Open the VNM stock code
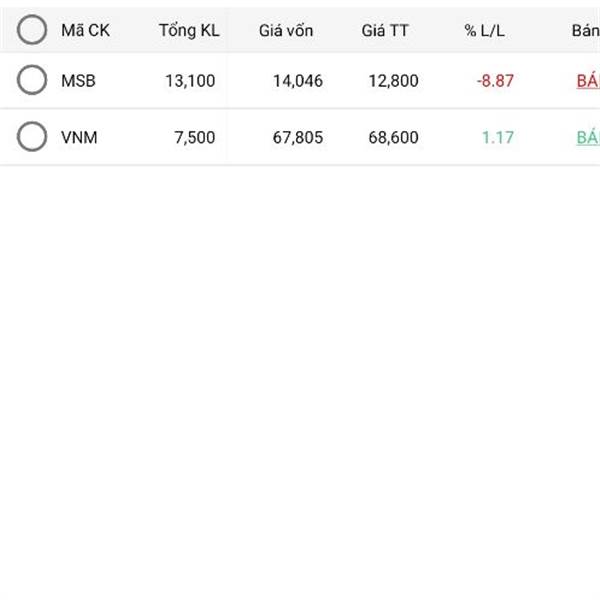600x600 pixels. click(79, 138)
